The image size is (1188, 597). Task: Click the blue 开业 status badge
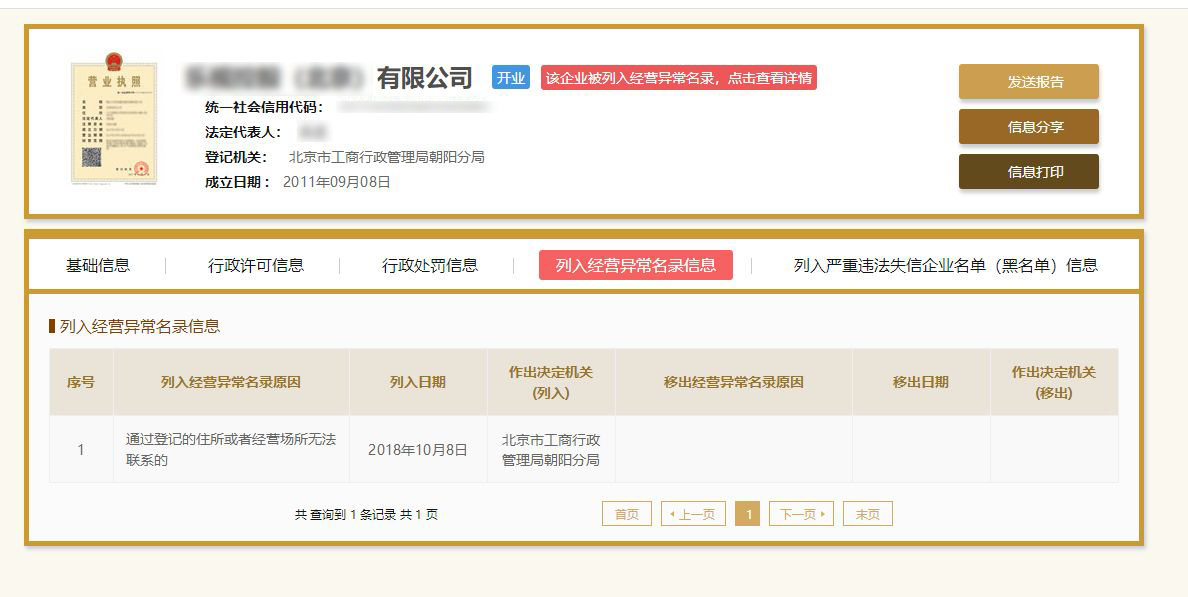coord(511,78)
